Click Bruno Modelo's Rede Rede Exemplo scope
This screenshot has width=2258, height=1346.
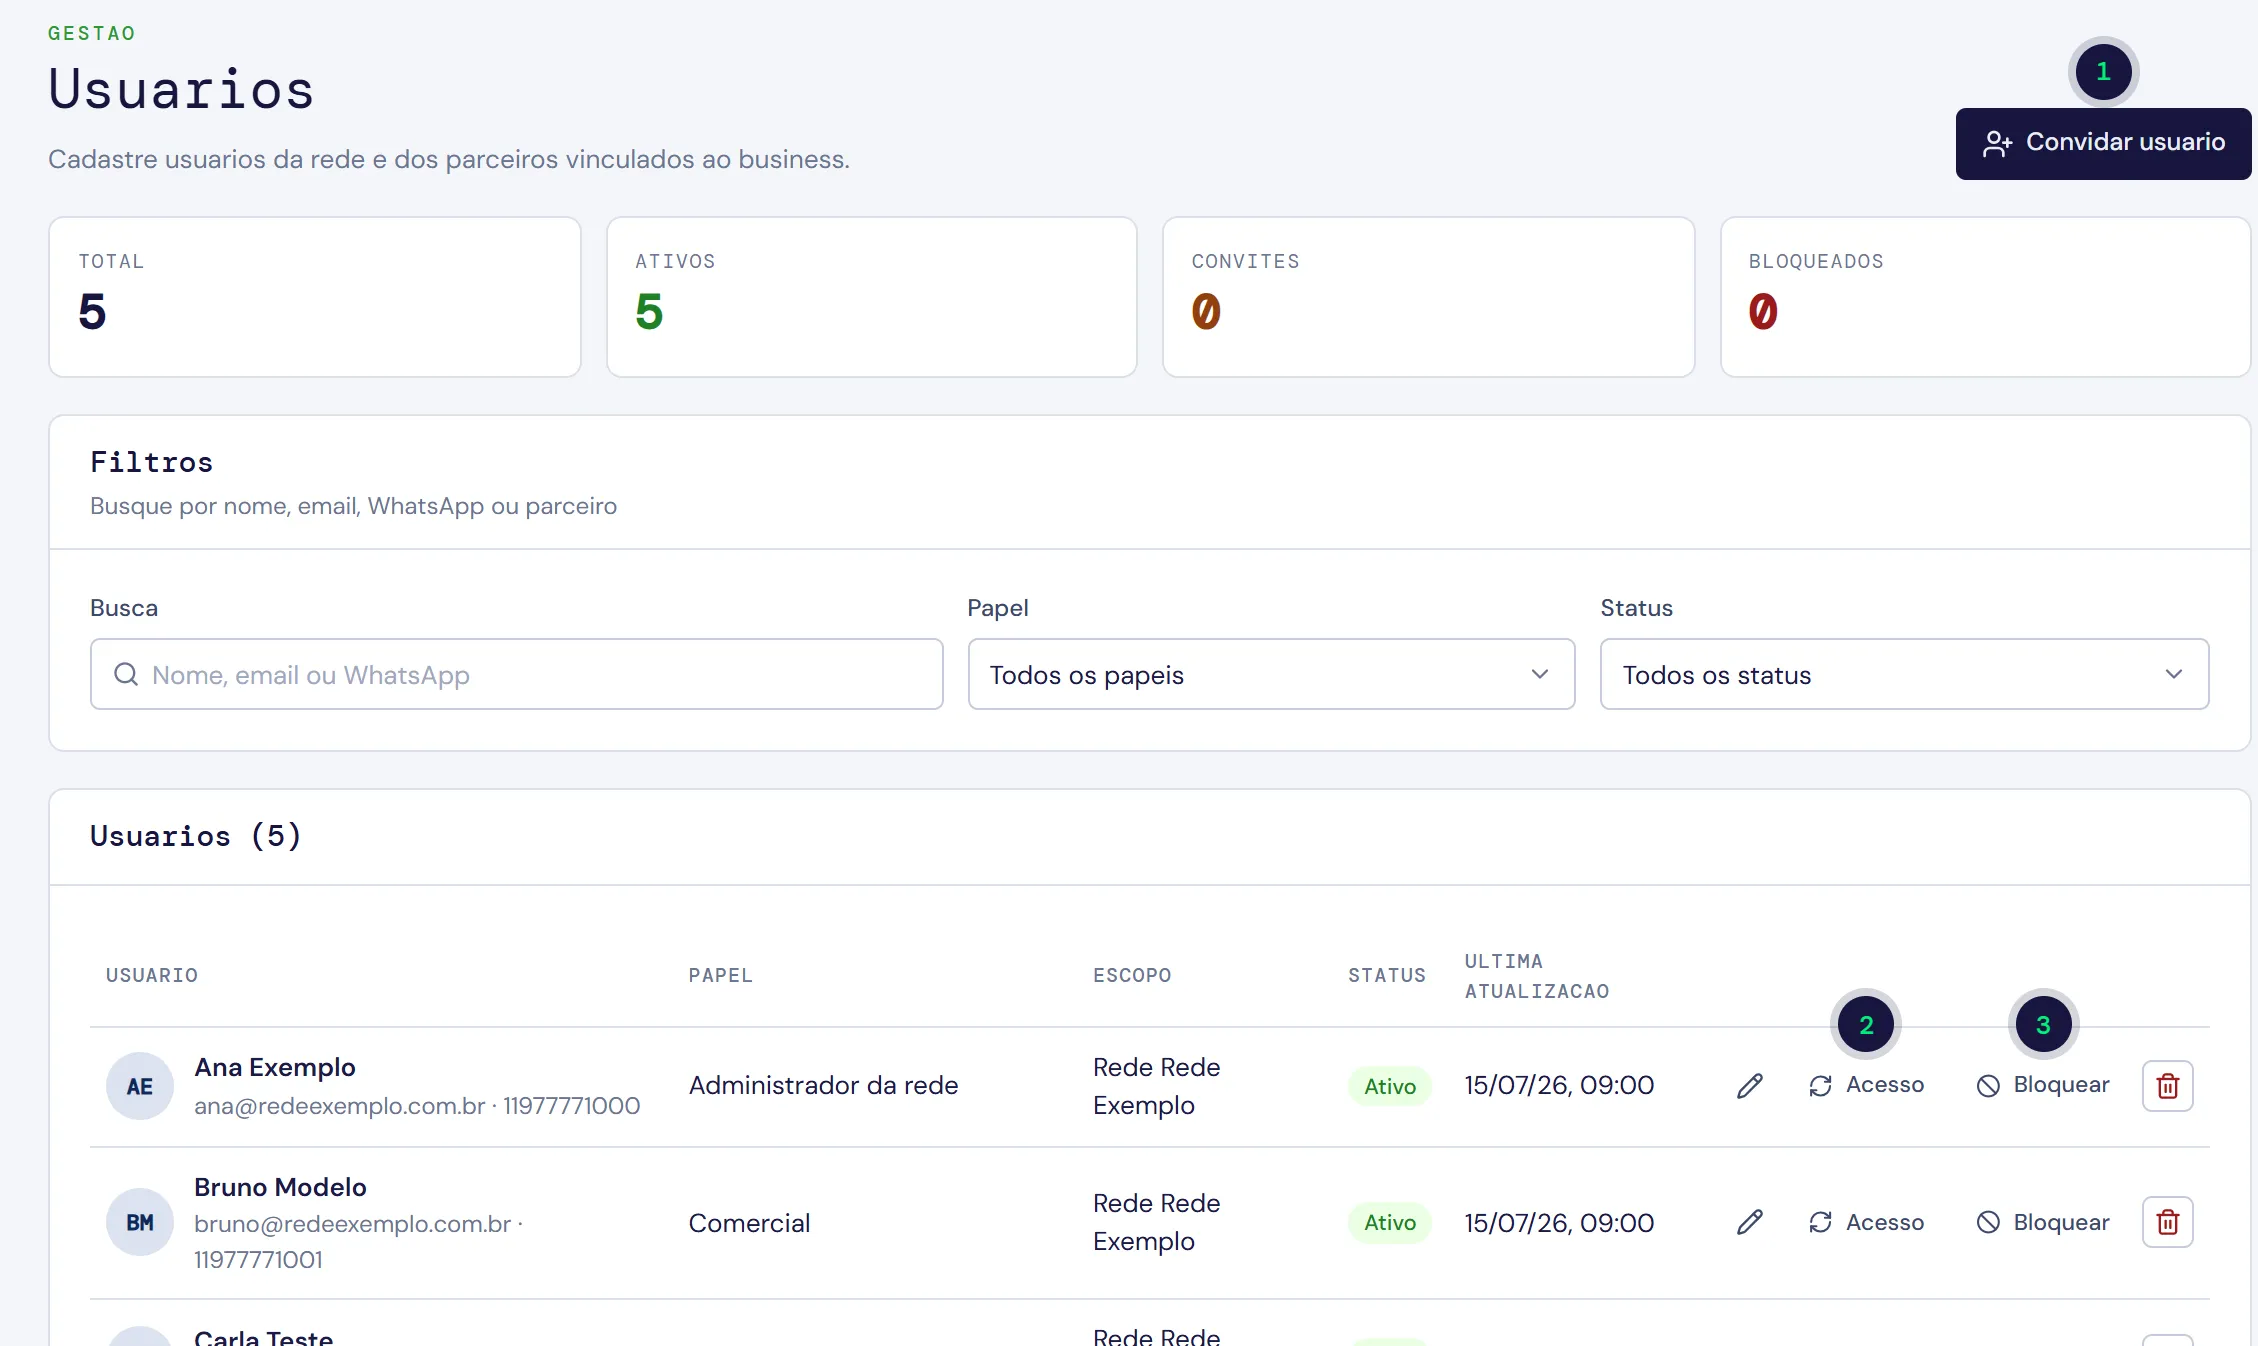1156,1222
